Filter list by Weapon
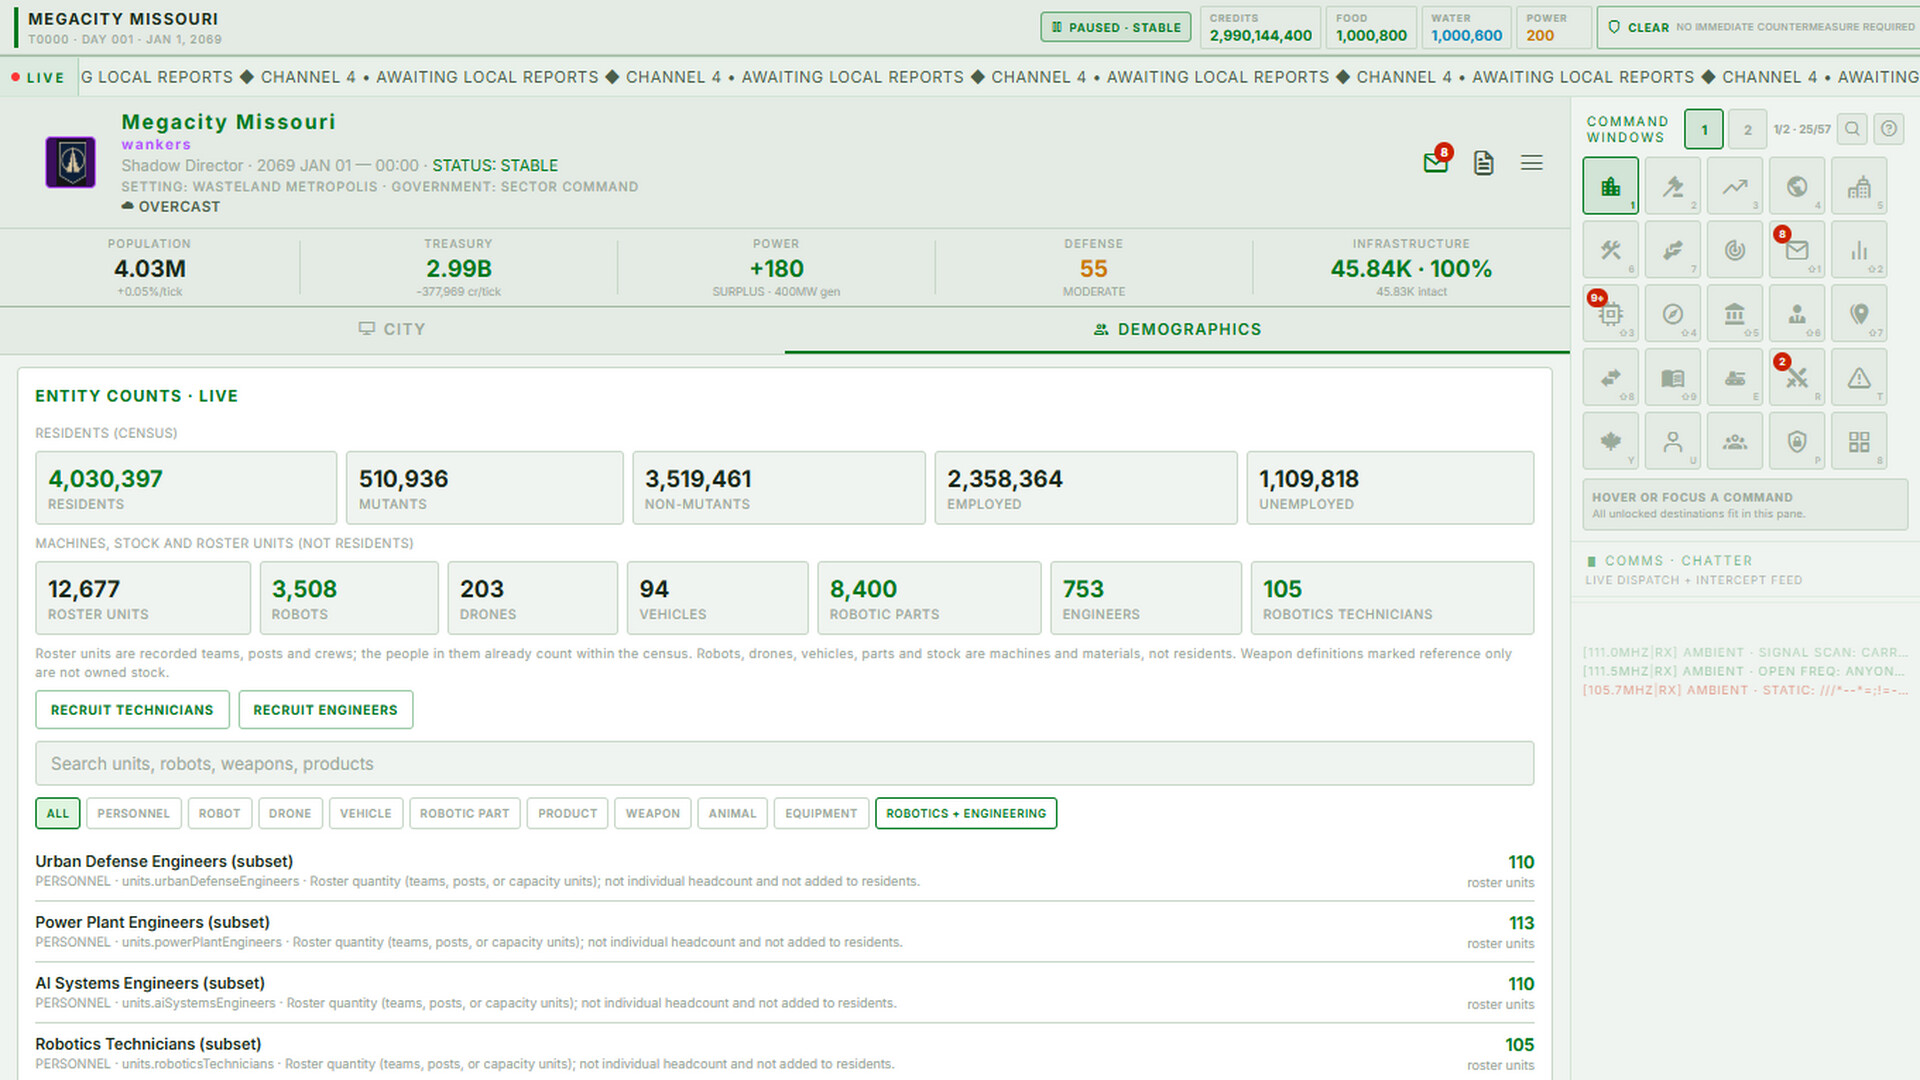Viewport: 1920px width, 1080px height. (653, 813)
